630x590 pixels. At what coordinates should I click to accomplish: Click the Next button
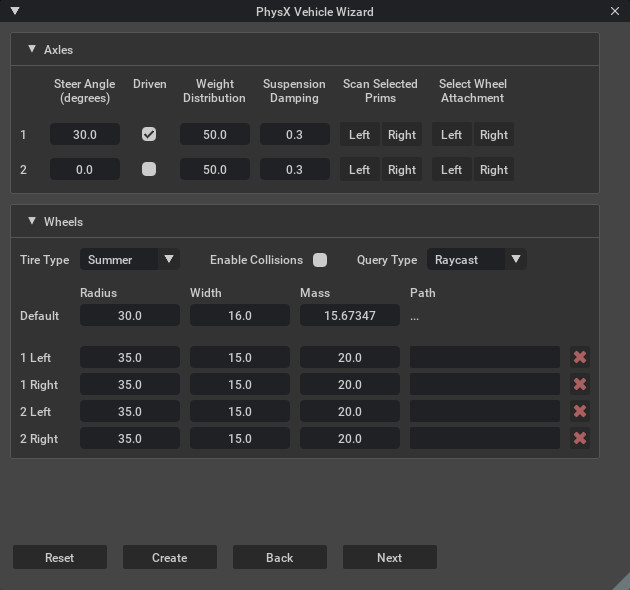point(389,557)
